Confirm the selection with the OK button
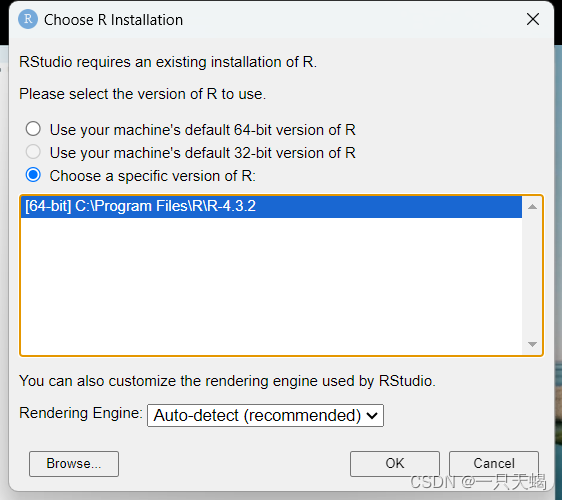The height and width of the screenshot is (500, 562). click(395, 463)
